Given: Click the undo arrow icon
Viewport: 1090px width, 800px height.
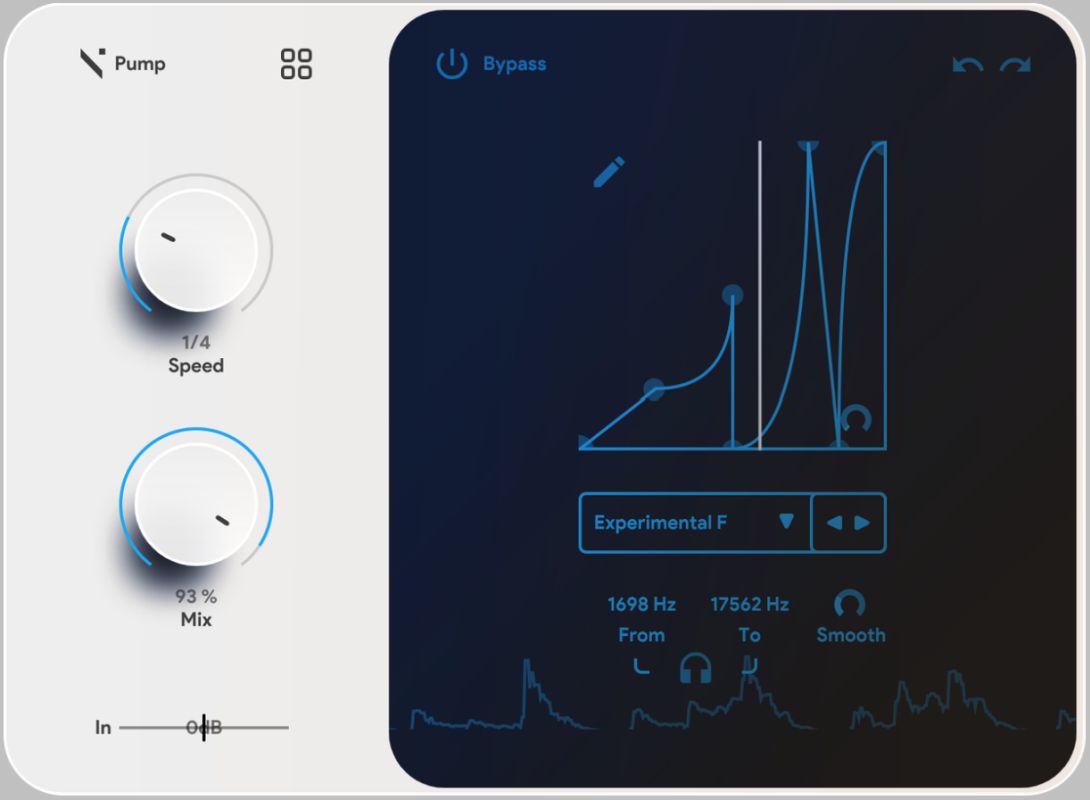Looking at the screenshot, I should pos(967,66).
